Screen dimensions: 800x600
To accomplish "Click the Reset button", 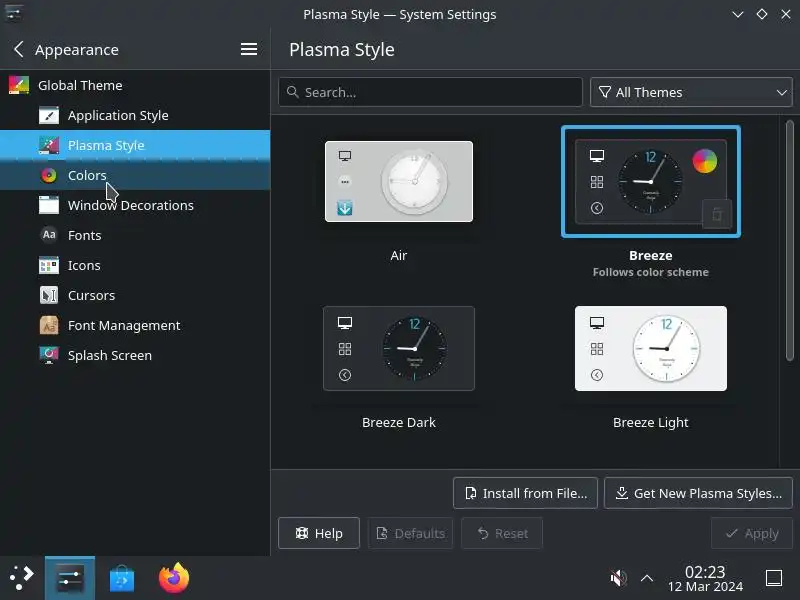I will pyautogui.click(x=502, y=533).
